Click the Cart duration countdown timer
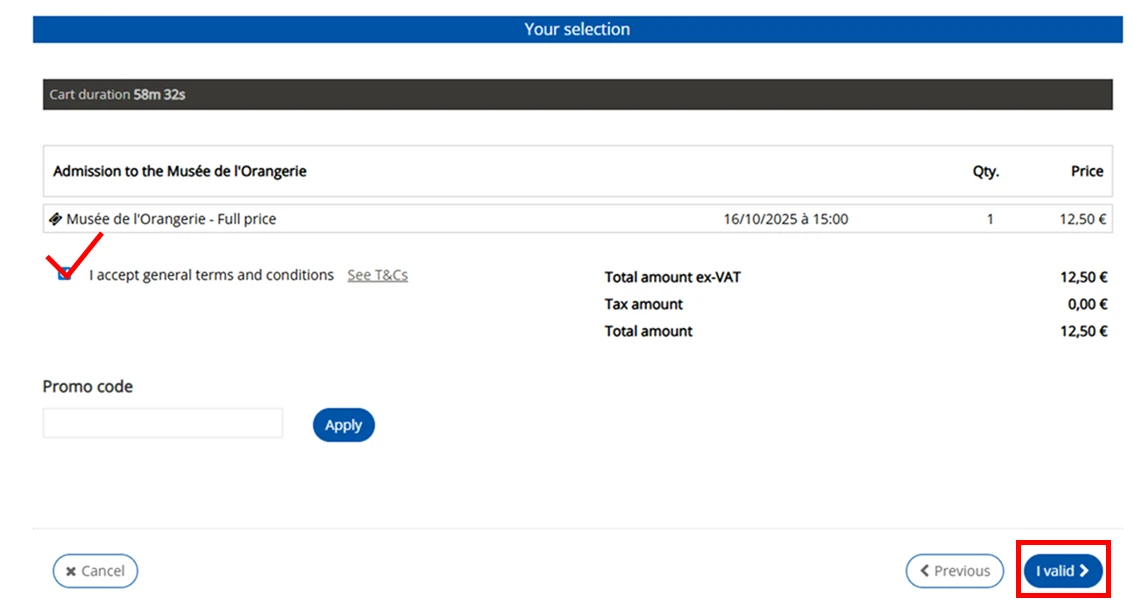Viewport: 1134px width, 605px height. (160, 95)
